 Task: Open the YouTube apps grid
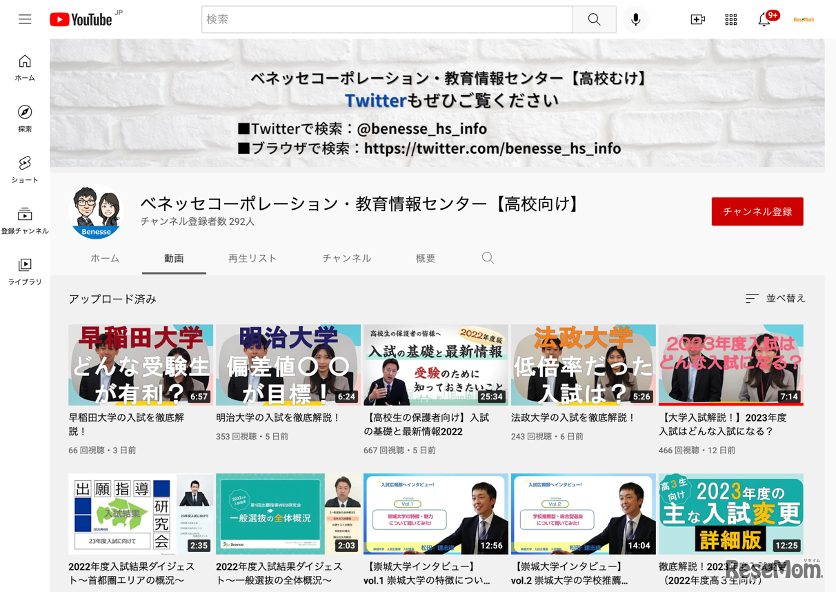731,19
